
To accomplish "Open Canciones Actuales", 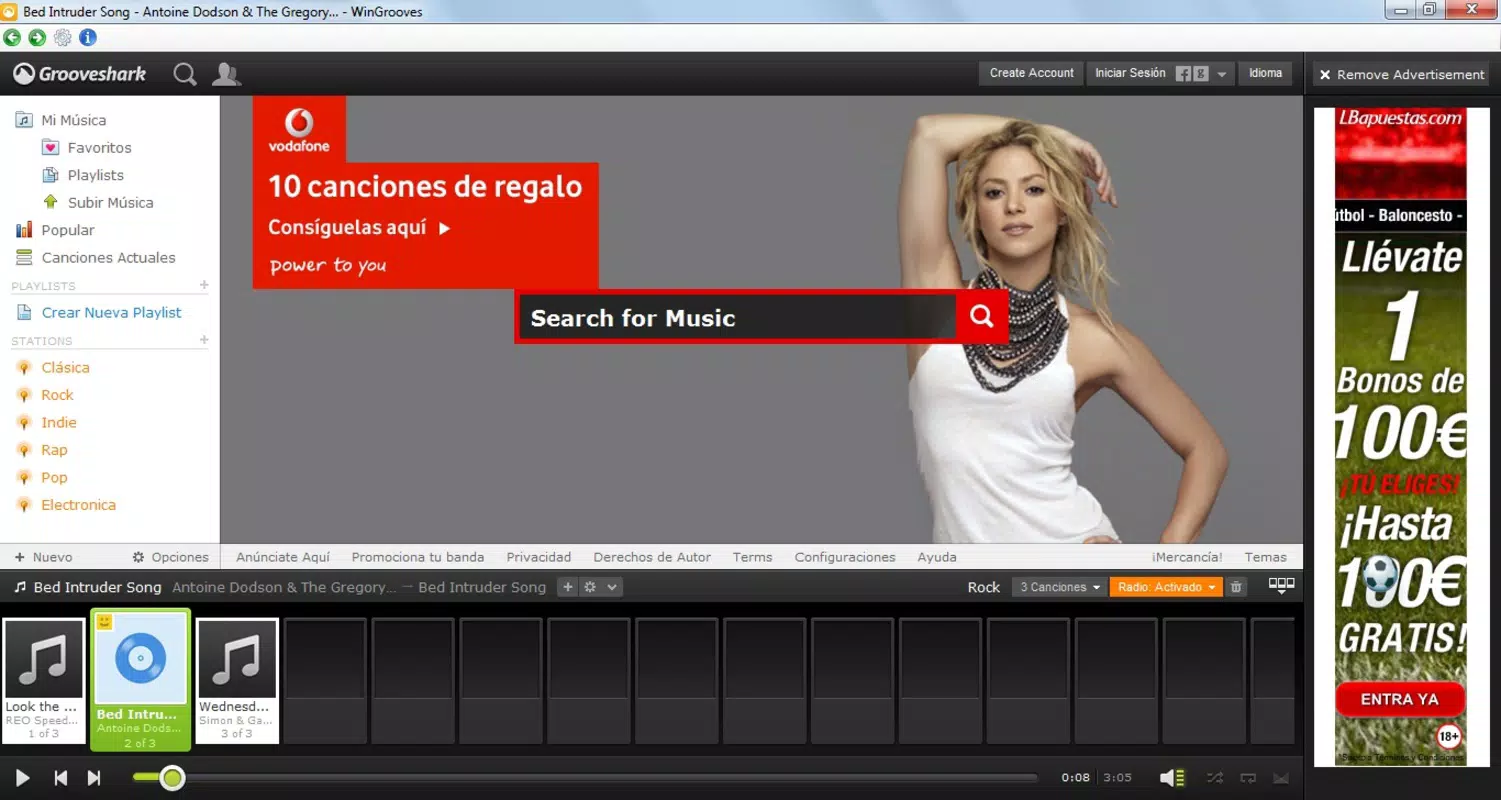I will tap(108, 257).
